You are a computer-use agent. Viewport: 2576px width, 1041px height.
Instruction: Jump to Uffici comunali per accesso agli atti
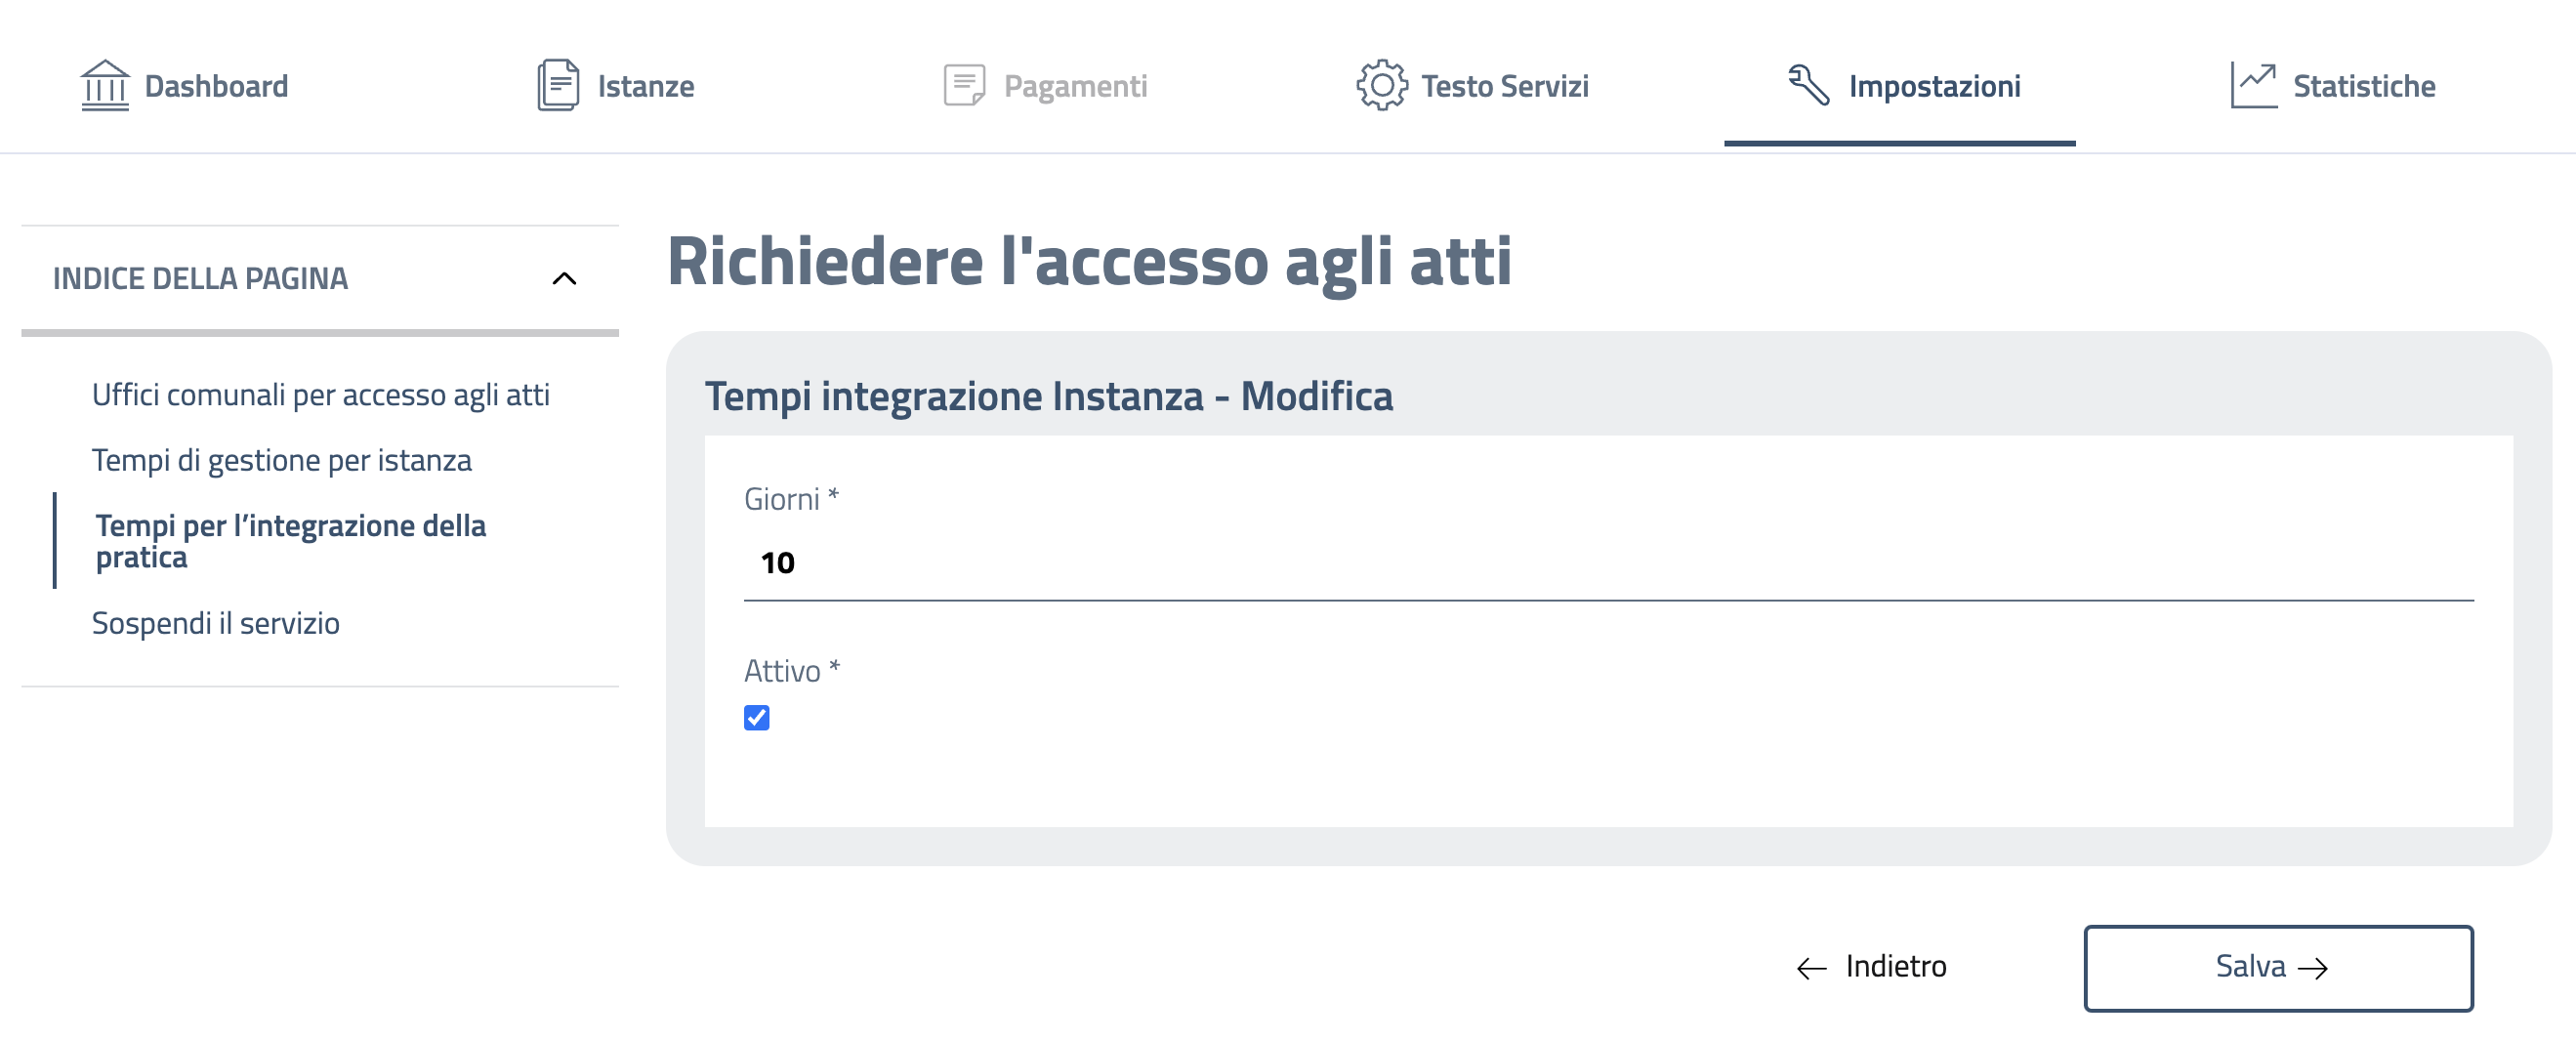pos(320,395)
